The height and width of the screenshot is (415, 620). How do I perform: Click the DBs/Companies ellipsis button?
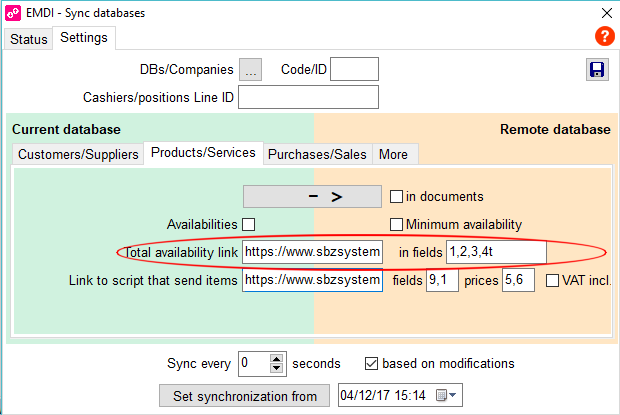pos(250,70)
